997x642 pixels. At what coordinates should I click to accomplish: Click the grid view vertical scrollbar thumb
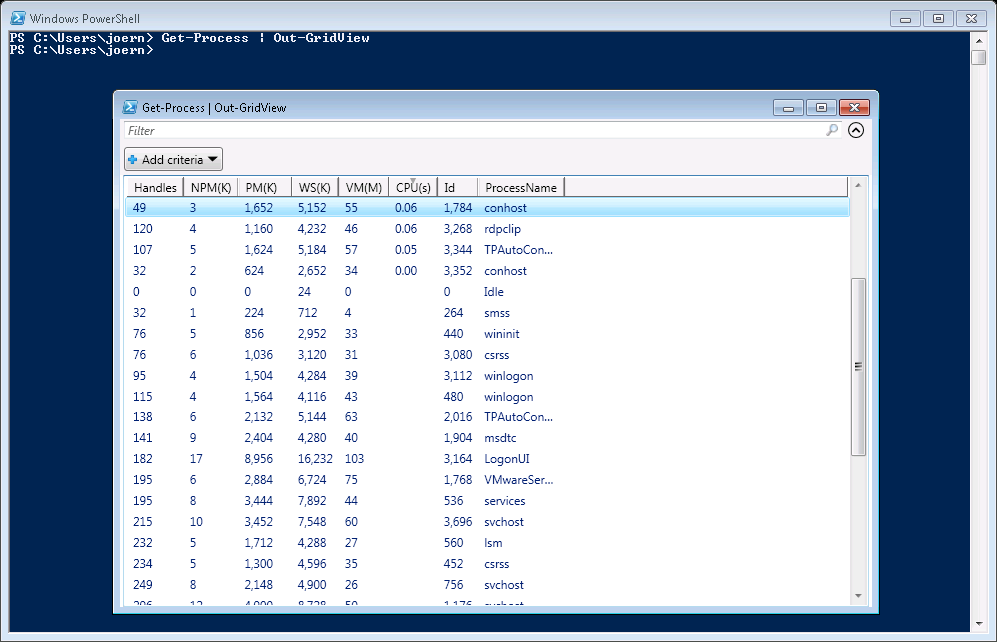858,367
